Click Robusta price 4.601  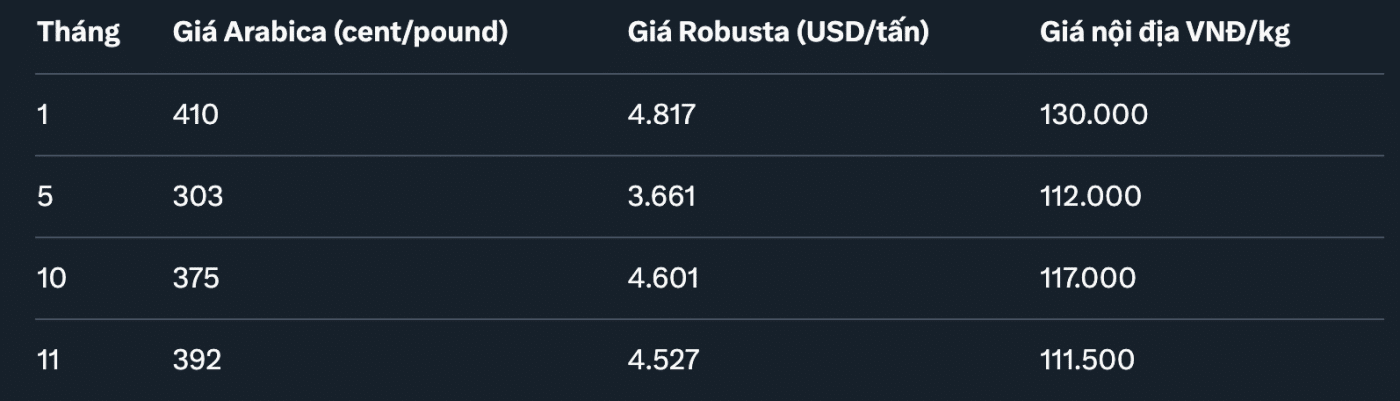coord(660,278)
